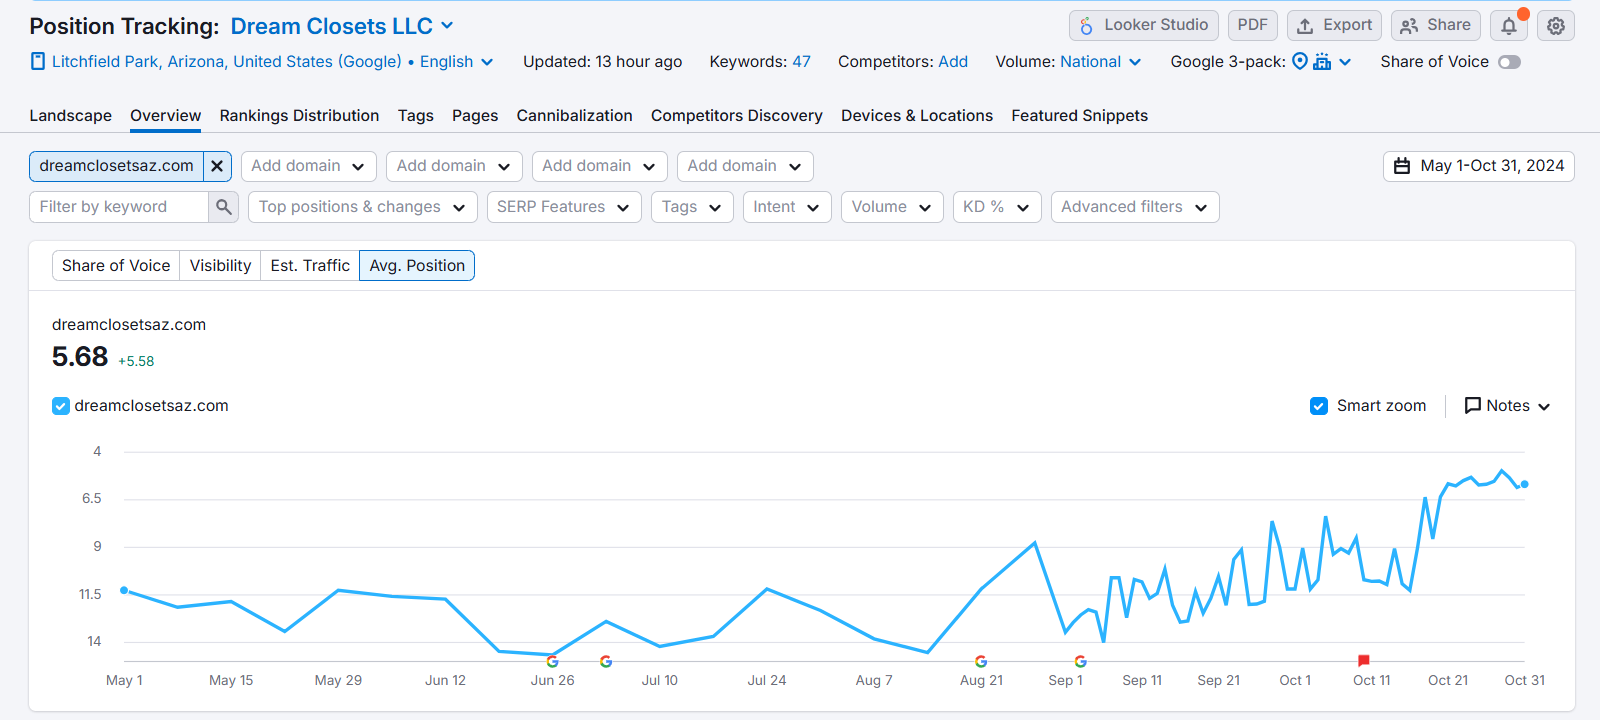The height and width of the screenshot is (720, 1600).
Task: Click the dreamclosetsaz.com domain chip
Action: tap(117, 166)
